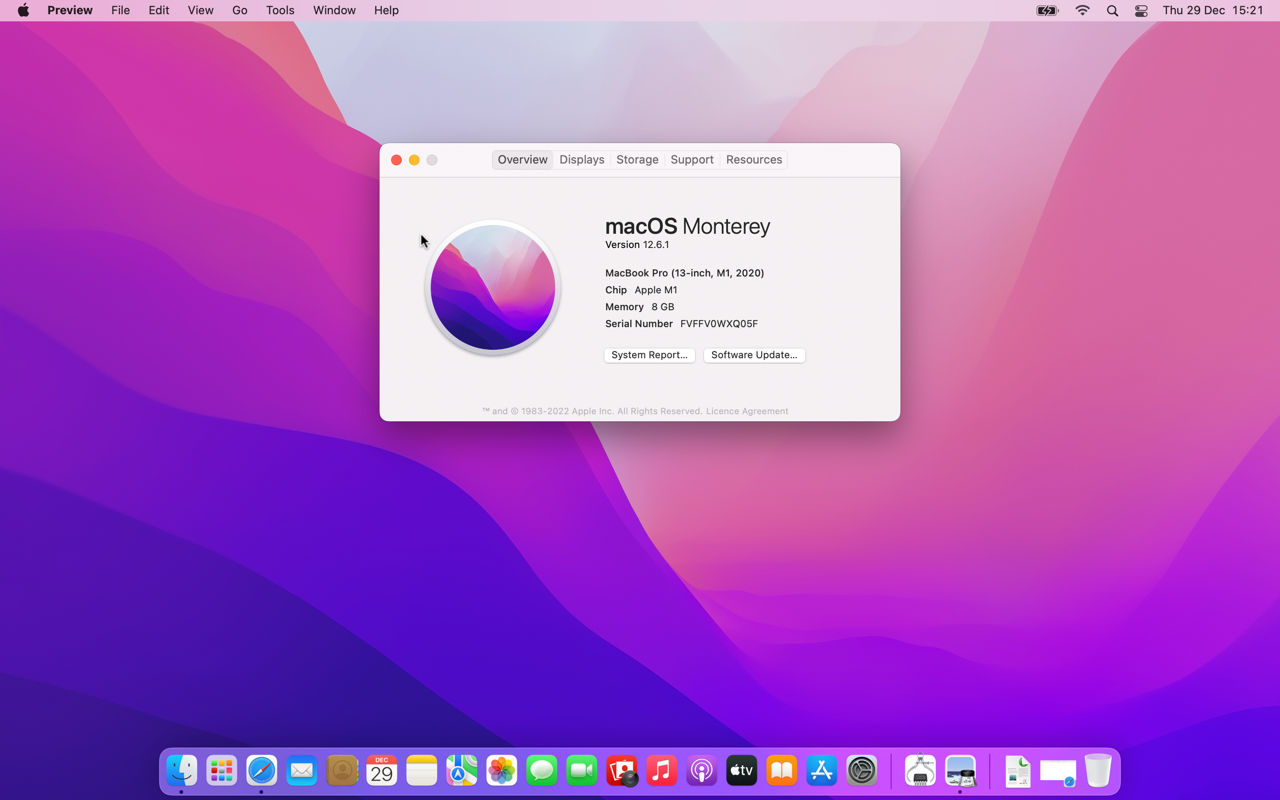Open Spotlight search from the menu bar
The width and height of the screenshot is (1280, 800).
[1112, 10]
